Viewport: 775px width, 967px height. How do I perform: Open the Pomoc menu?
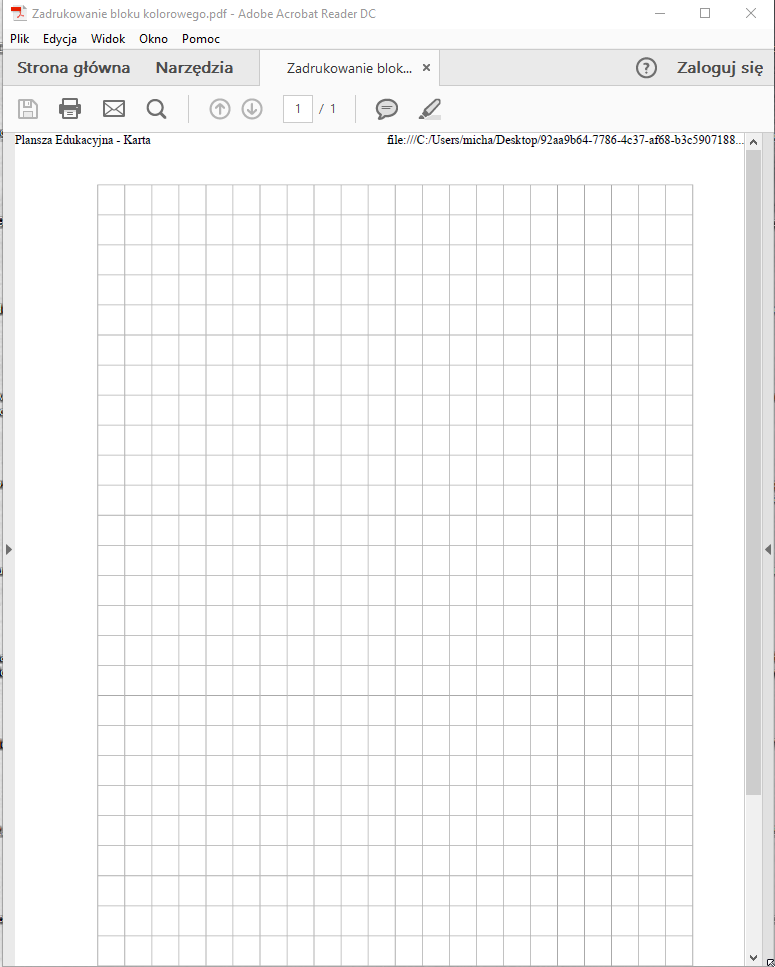tap(201, 39)
